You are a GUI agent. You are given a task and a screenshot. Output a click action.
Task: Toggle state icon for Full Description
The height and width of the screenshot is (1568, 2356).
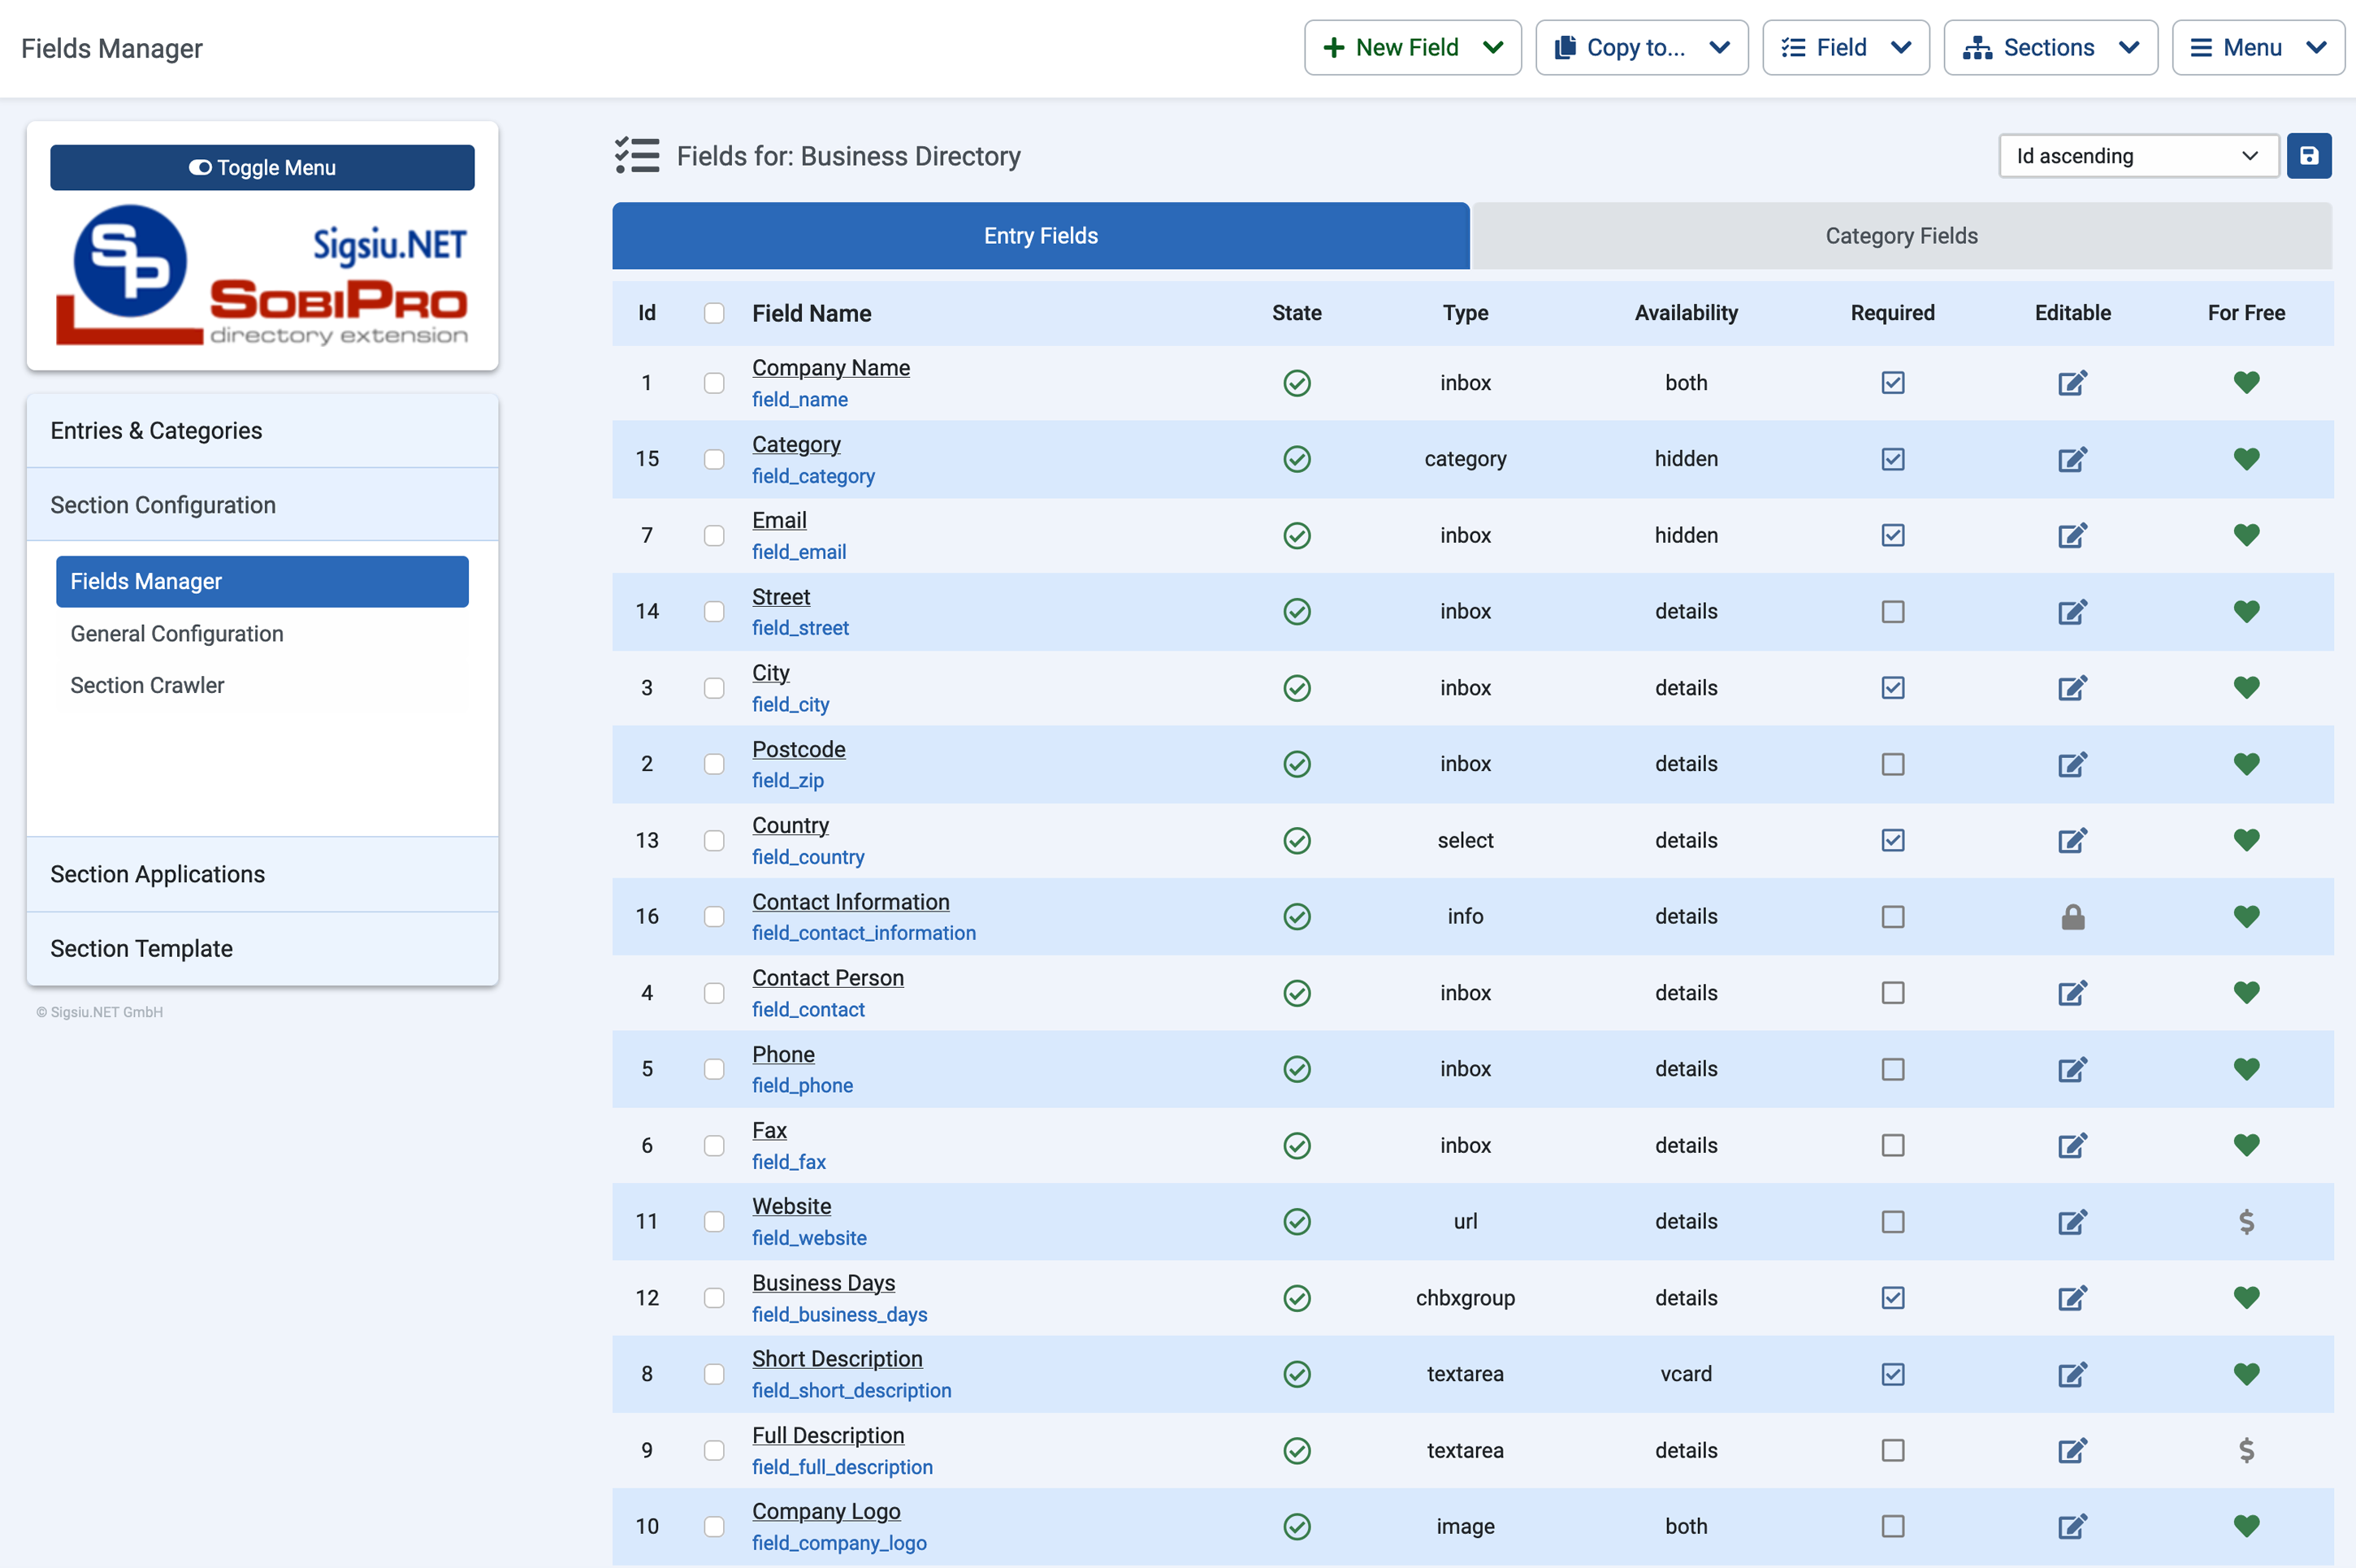coord(1297,1450)
